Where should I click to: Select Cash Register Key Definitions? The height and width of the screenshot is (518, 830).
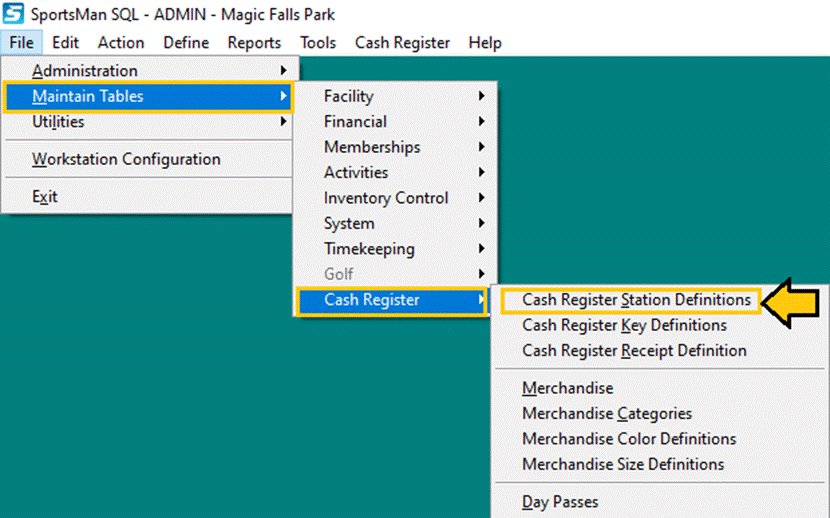(624, 325)
